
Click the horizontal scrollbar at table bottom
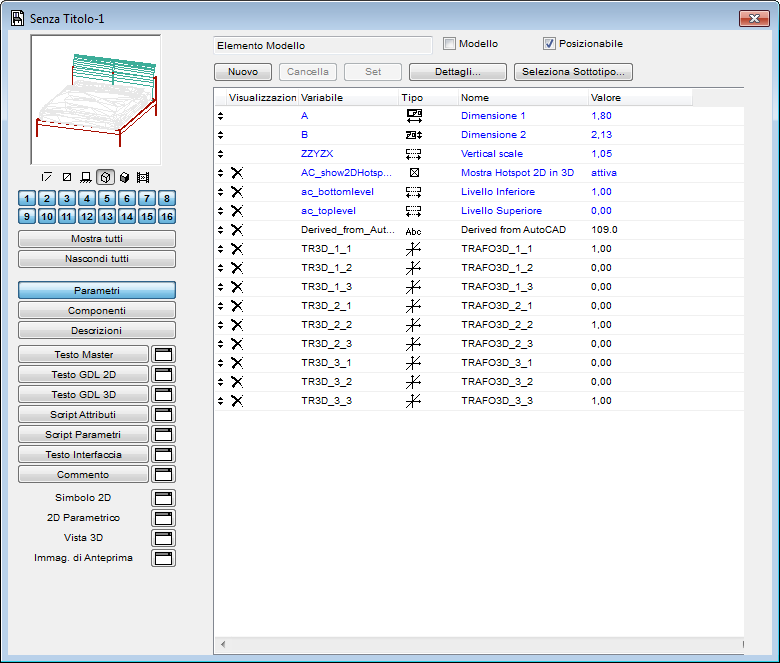point(478,644)
